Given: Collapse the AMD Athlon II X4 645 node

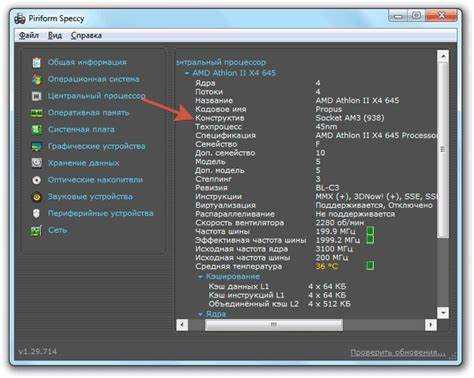Looking at the screenshot, I should (x=187, y=73).
